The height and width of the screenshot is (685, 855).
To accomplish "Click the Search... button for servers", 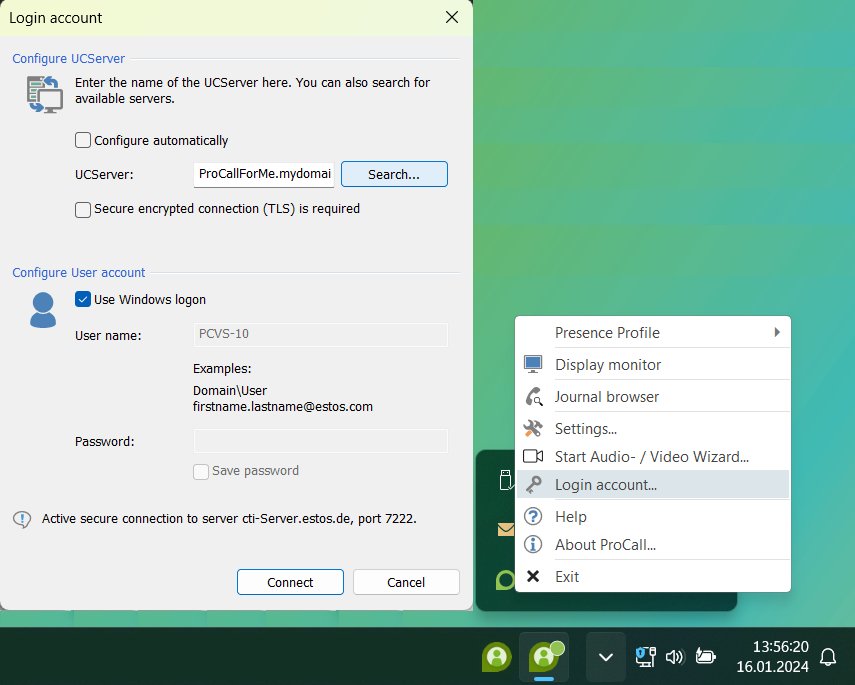I will 394,174.
